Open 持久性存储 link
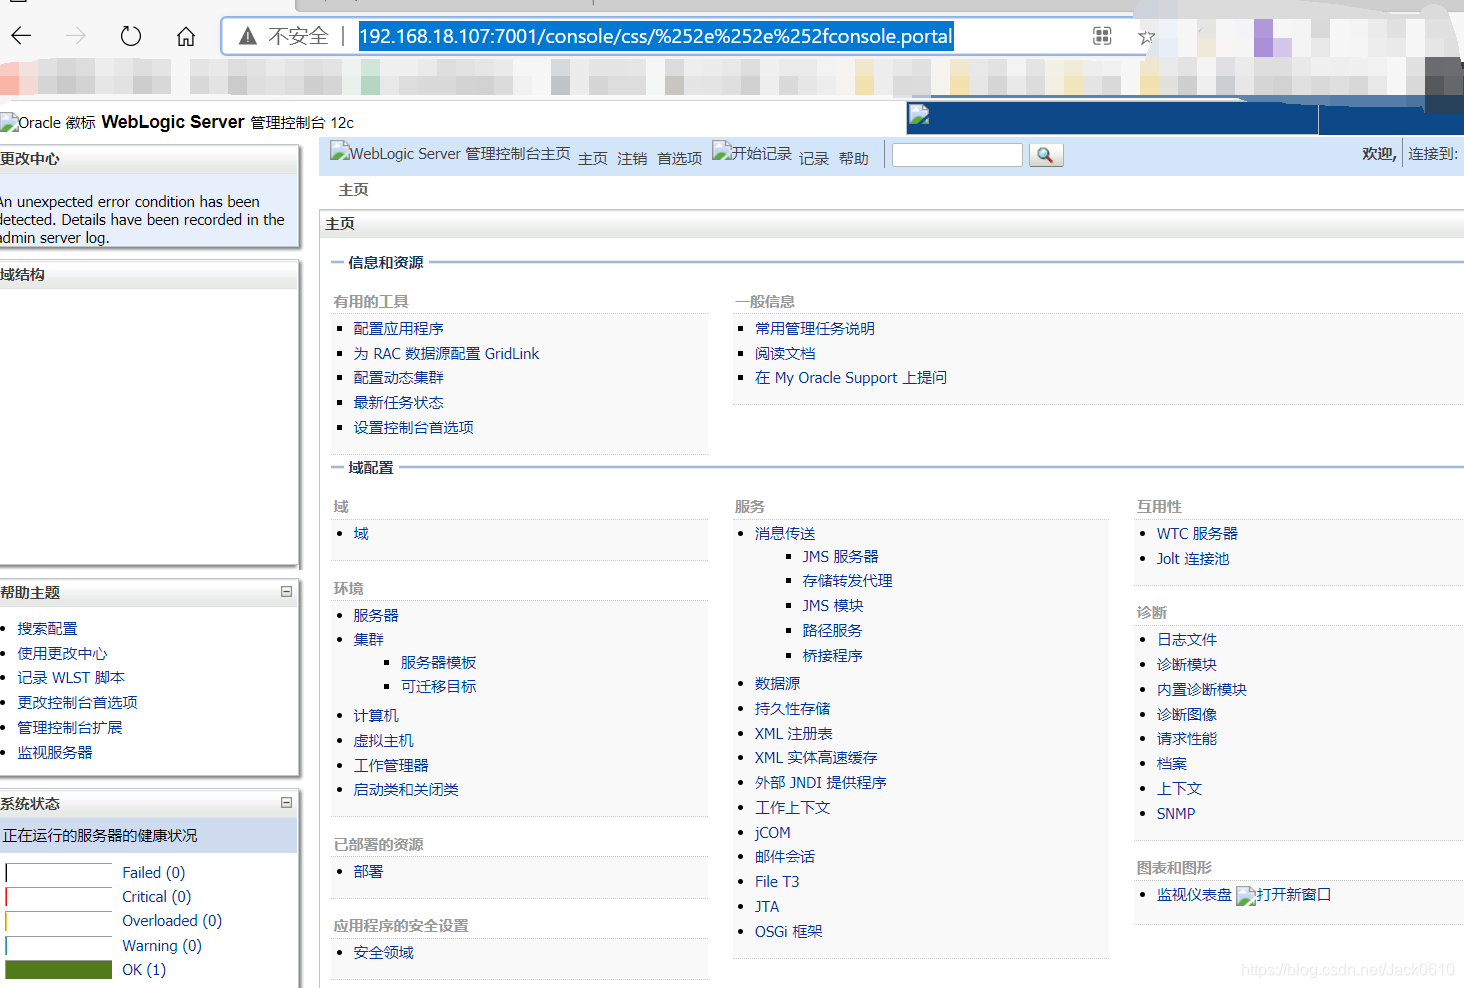This screenshot has height=988, width=1464. coord(792,708)
